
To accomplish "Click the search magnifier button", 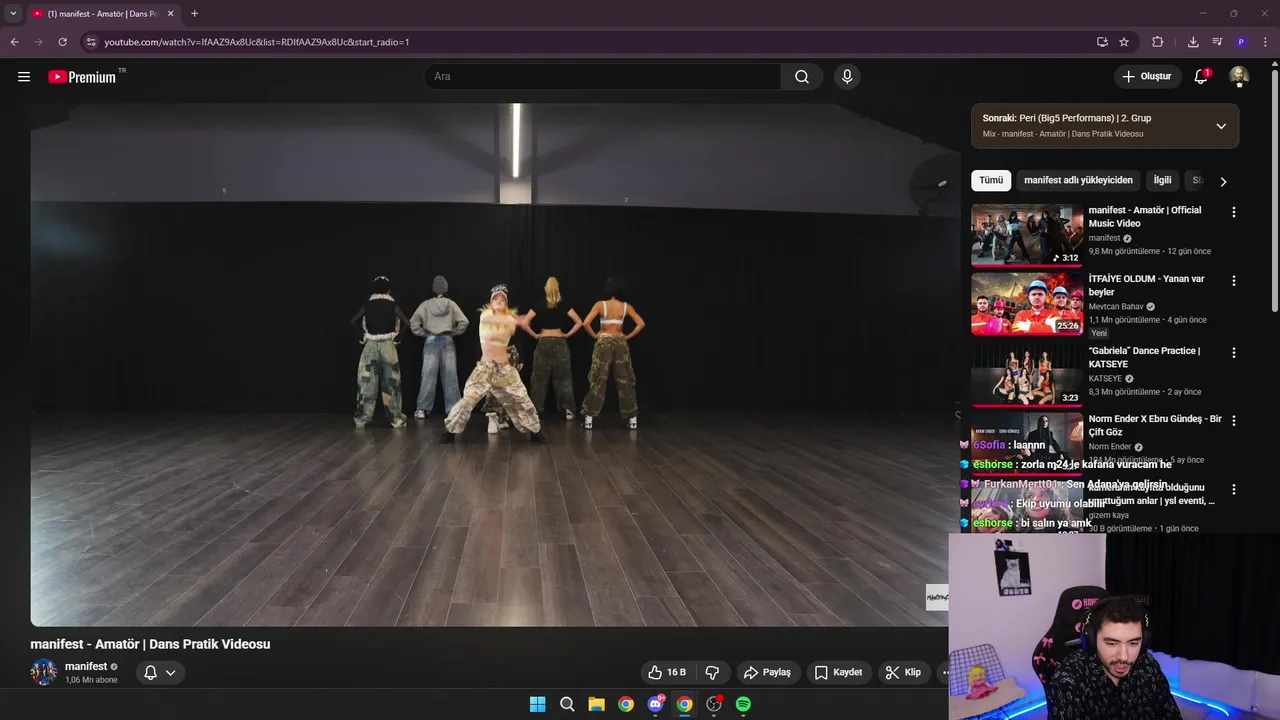I will pos(802,76).
